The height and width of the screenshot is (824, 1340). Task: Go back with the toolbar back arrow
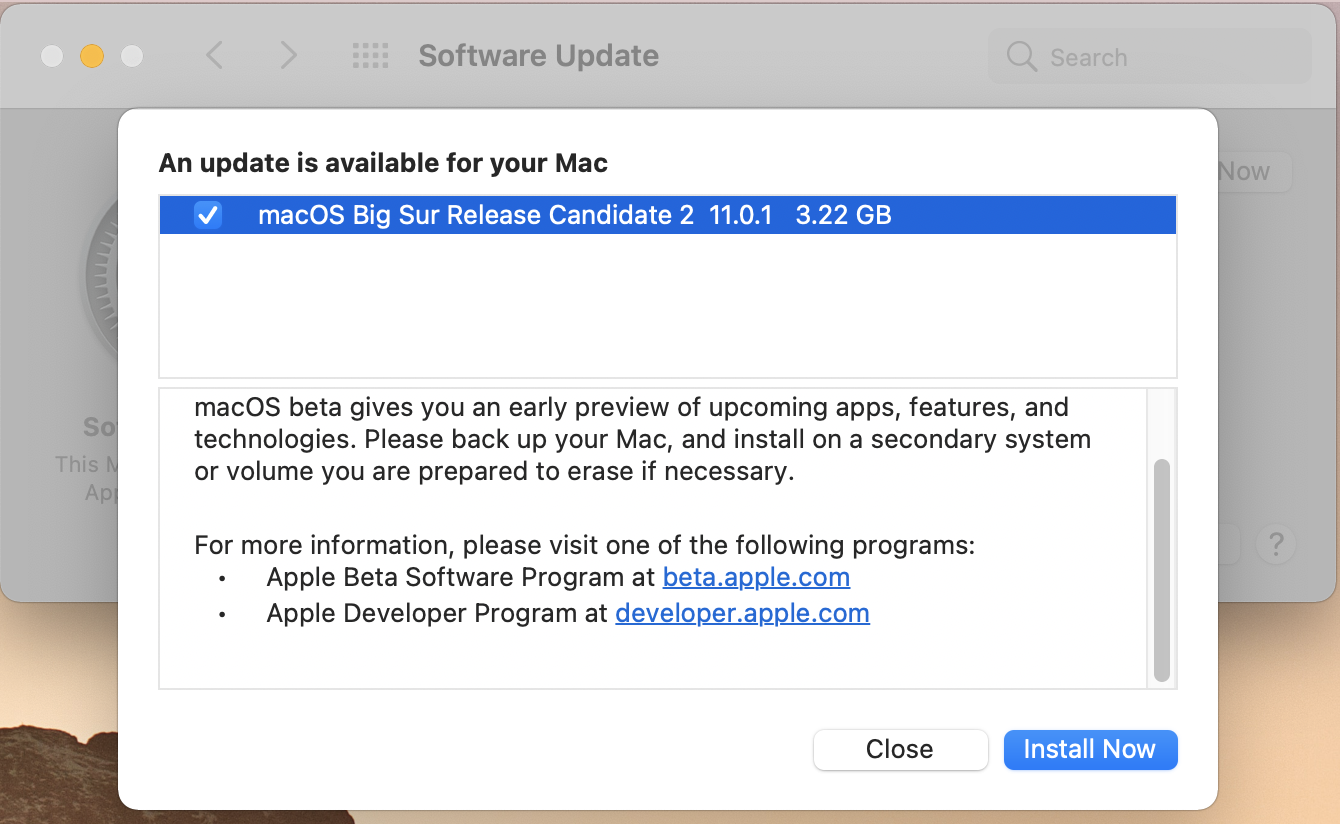[x=214, y=55]
